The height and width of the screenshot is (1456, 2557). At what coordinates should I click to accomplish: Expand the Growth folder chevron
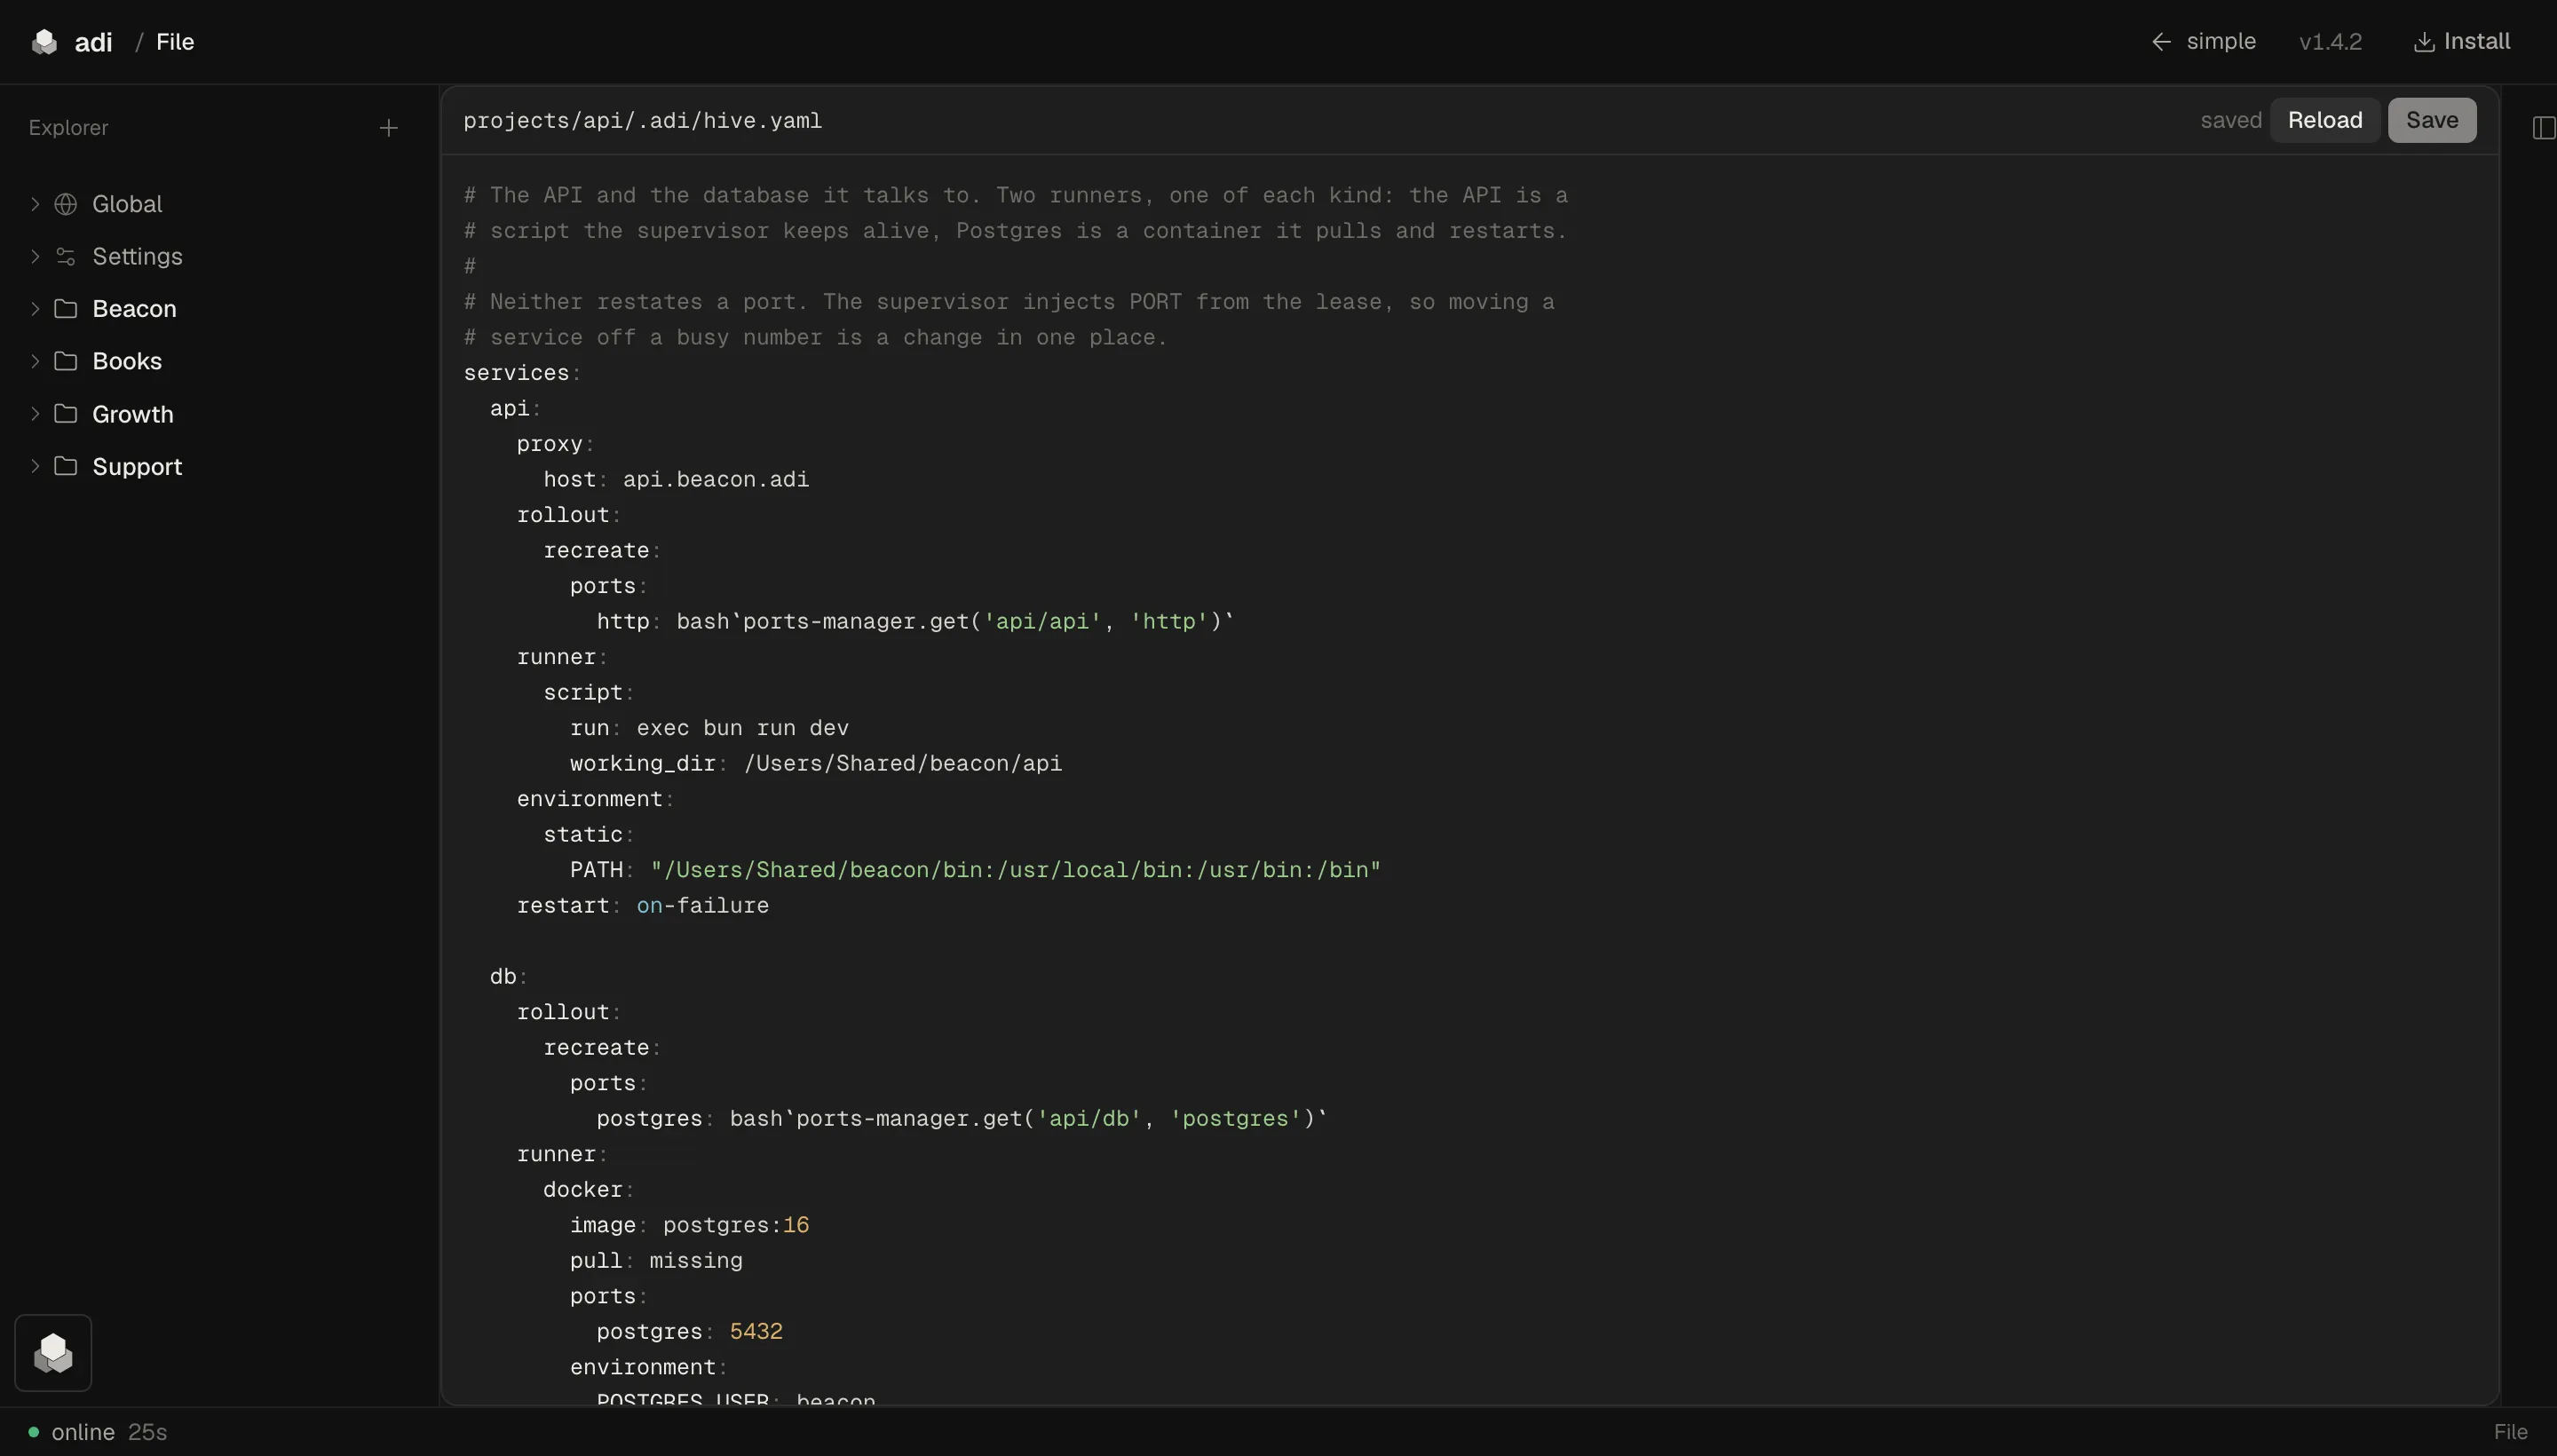pyautogui.click(x=35, y=414)
